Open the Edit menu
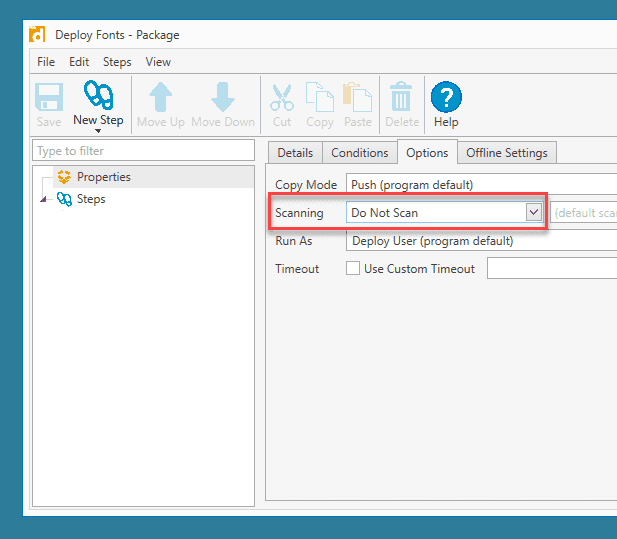The height and width of the screenshot is (539, 617). 79,62
